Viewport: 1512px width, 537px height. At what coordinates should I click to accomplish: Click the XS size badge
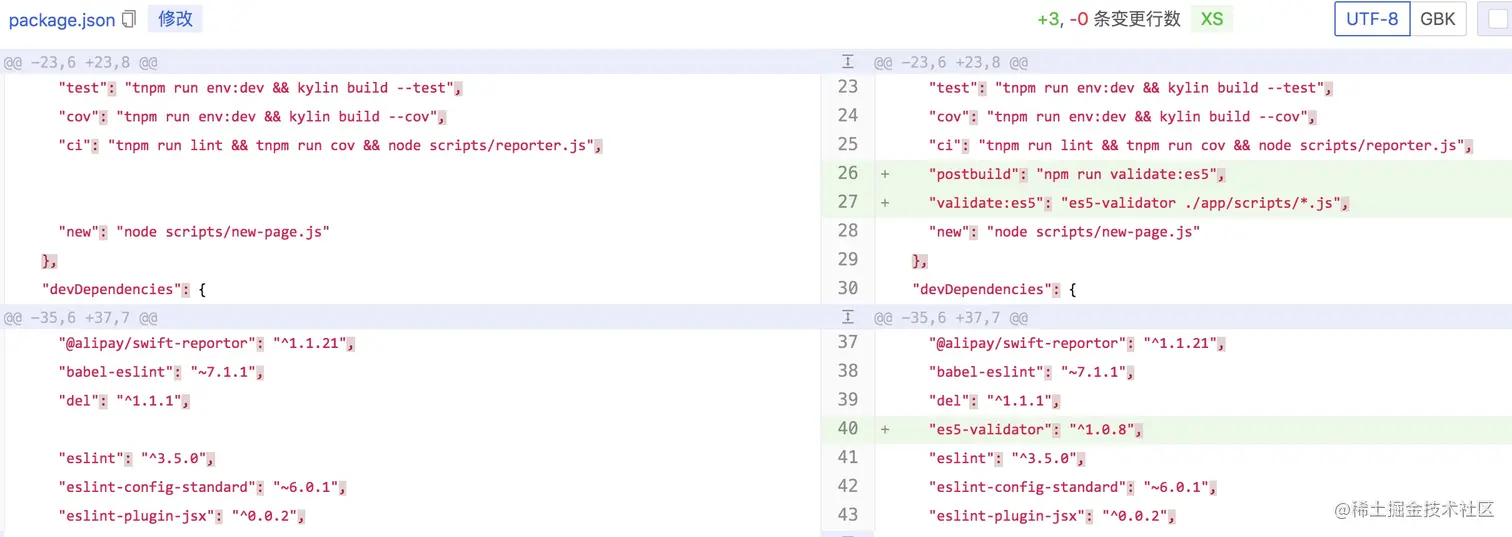coord(1212,19)
